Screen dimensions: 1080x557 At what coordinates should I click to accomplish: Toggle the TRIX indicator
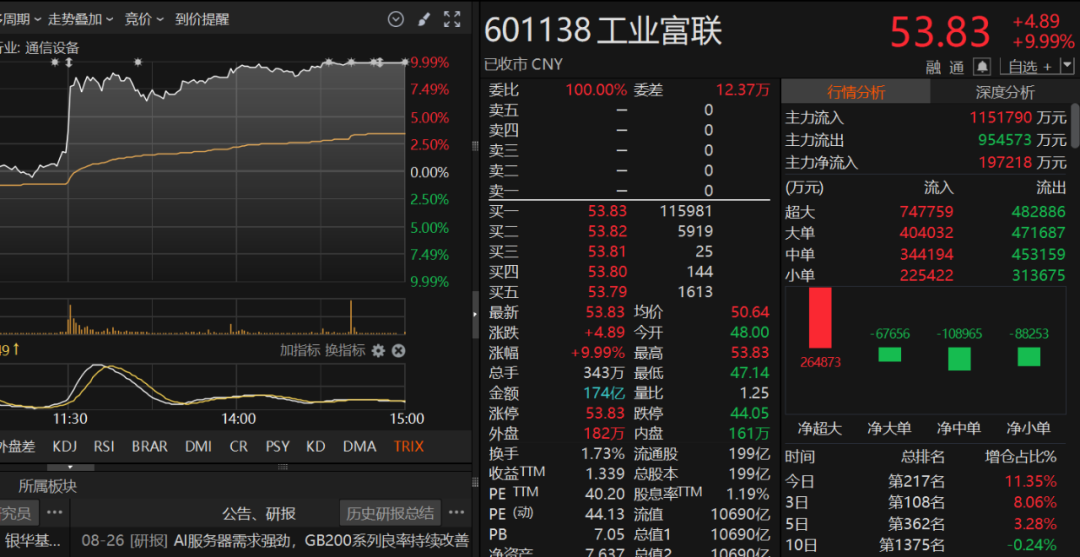pyautogui.click(x=408, y=446)
